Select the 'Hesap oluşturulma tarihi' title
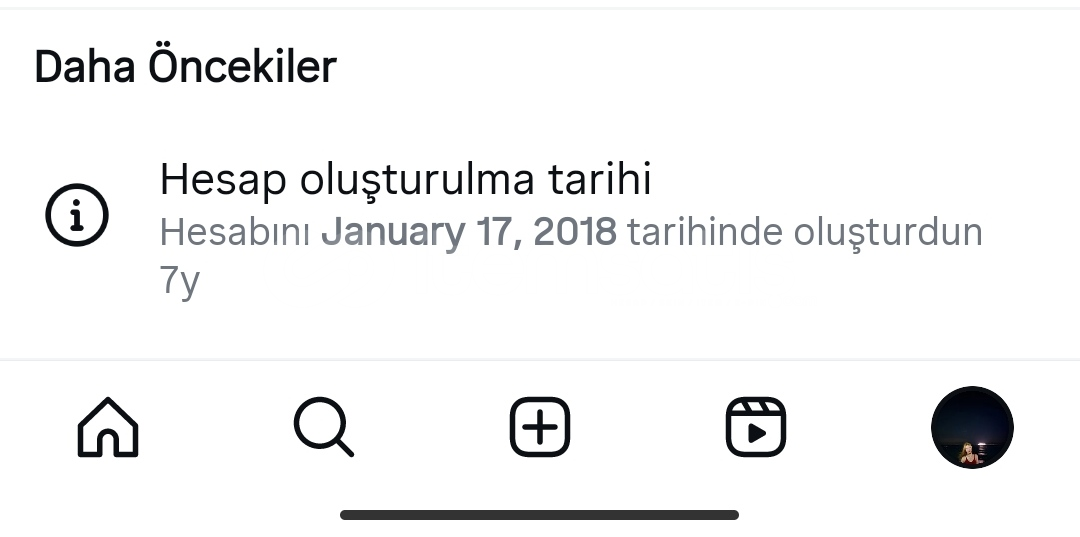Image resolution: width=1080 pixels, height=537 pixels. point(405,180)
